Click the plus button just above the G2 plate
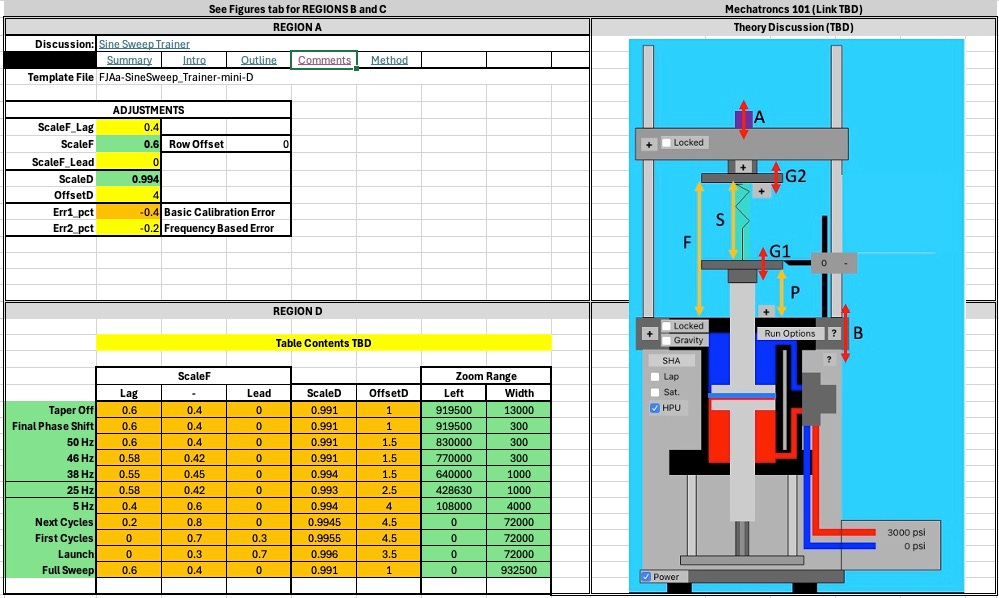 [x=743, y=167]
